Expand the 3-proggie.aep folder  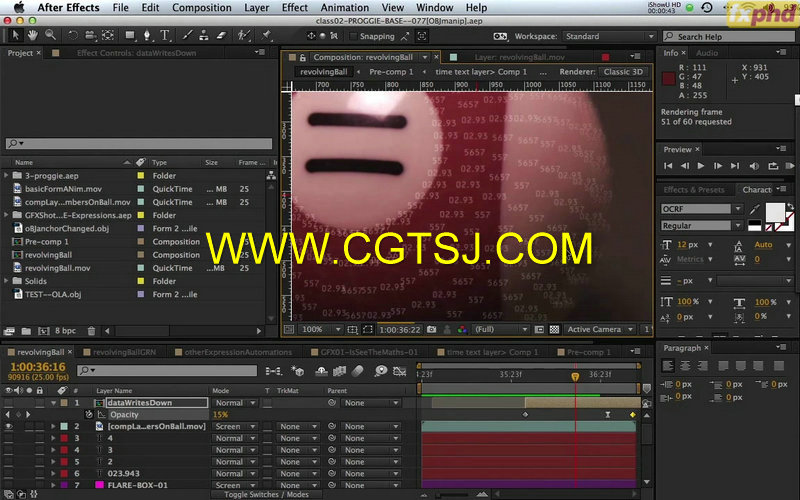[6, 176]
